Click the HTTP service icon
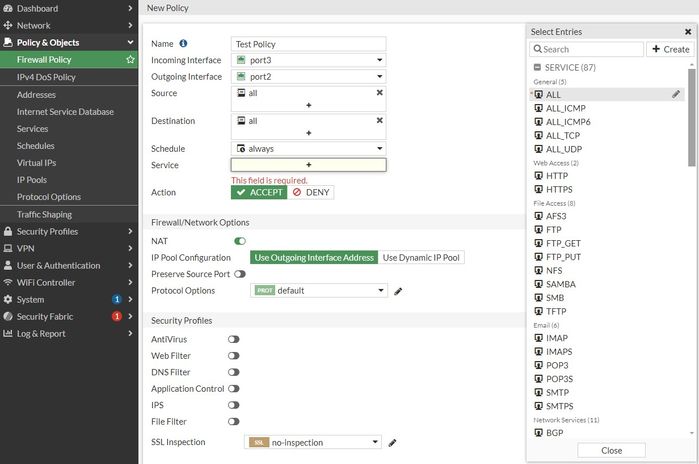 click(x=539, y=176)
